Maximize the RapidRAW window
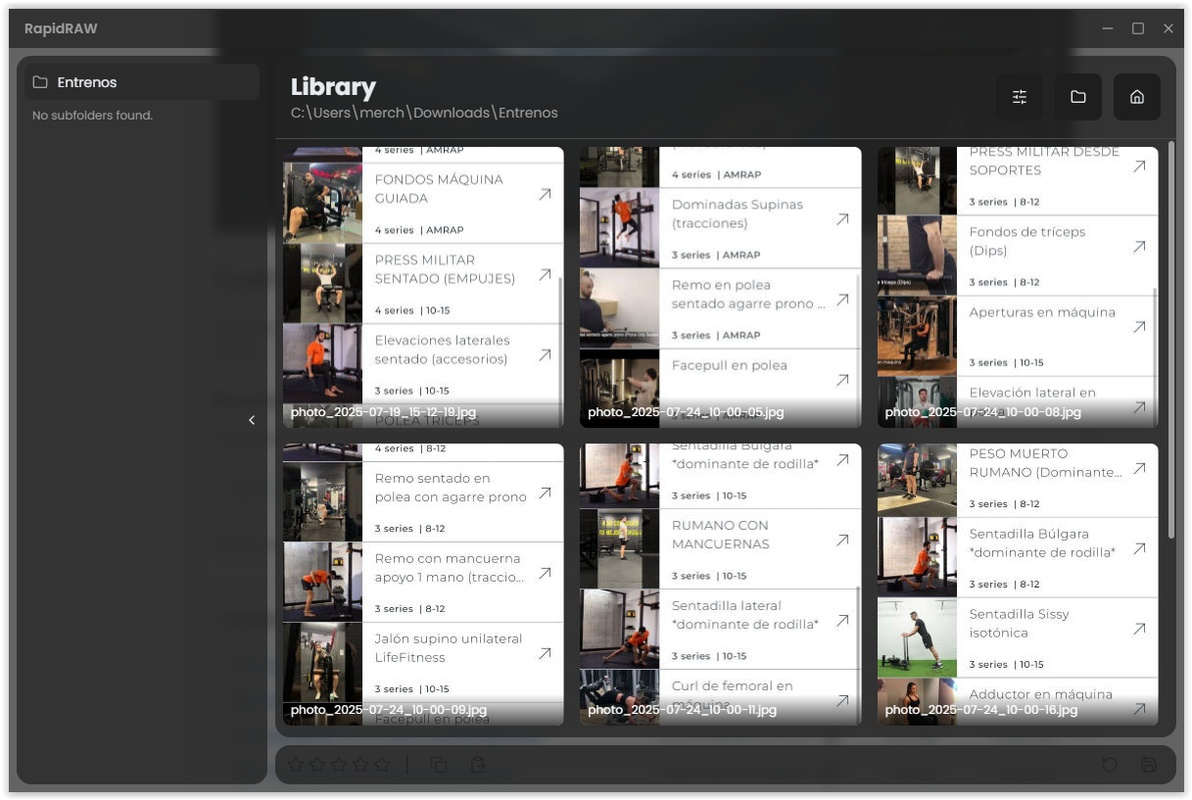The image size is (1192, 800). pos(1138,28)
